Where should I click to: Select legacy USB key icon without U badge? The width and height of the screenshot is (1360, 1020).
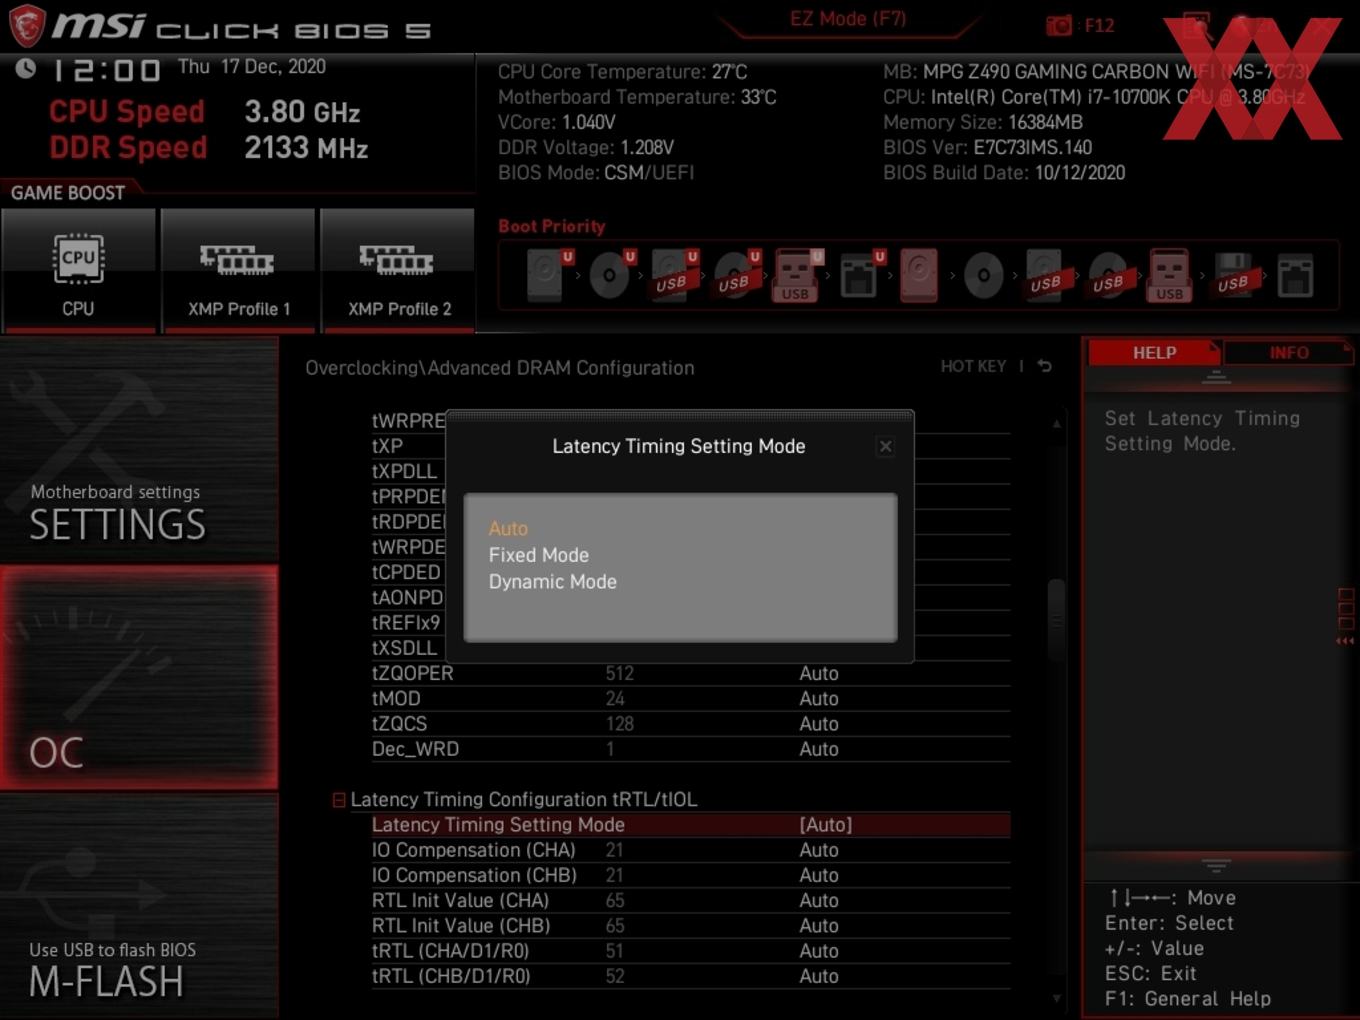point(1170,275)
